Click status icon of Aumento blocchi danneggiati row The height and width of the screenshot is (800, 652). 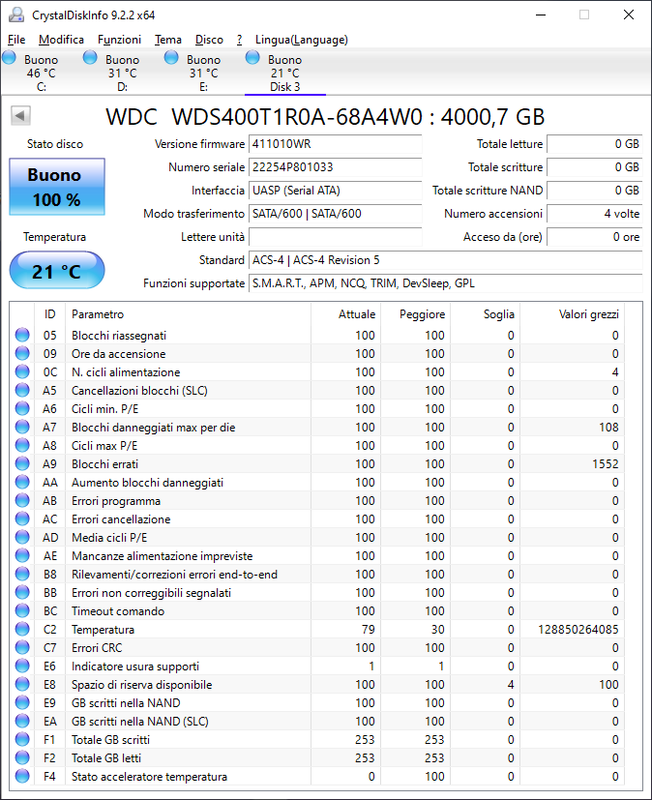22,482
